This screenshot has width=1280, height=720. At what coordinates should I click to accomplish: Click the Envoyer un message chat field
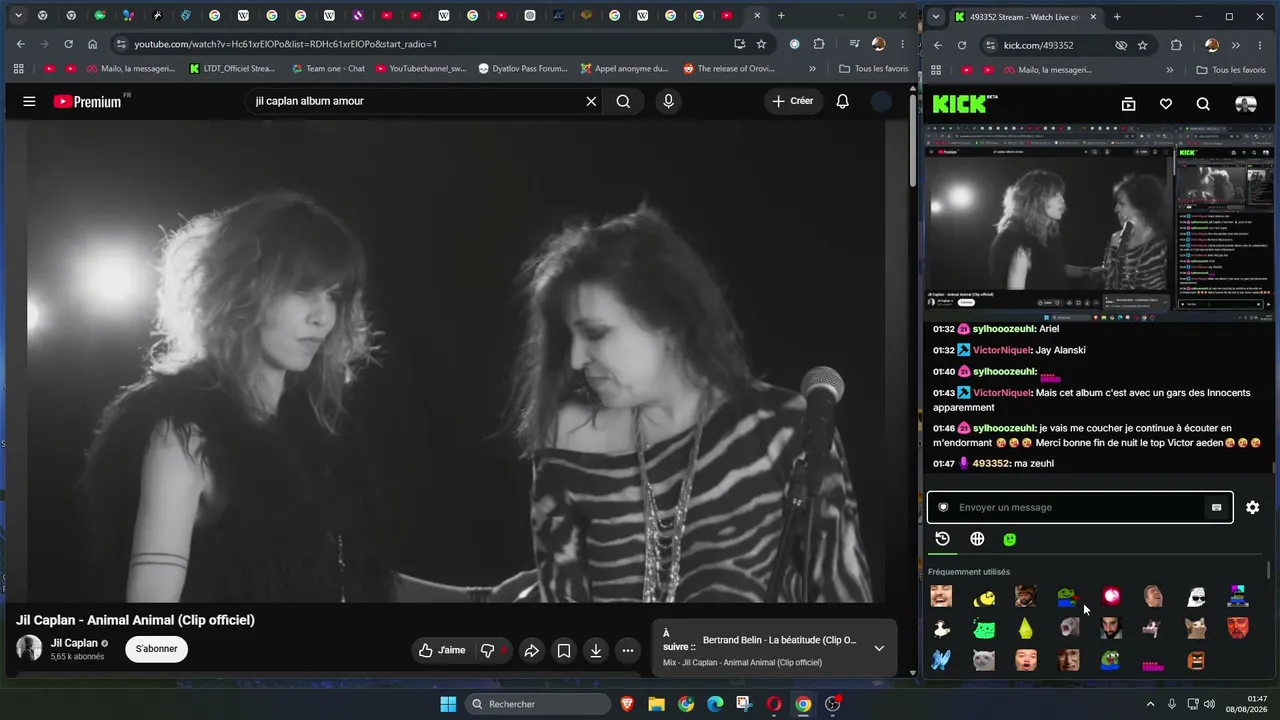click(x=1080, y=507)
